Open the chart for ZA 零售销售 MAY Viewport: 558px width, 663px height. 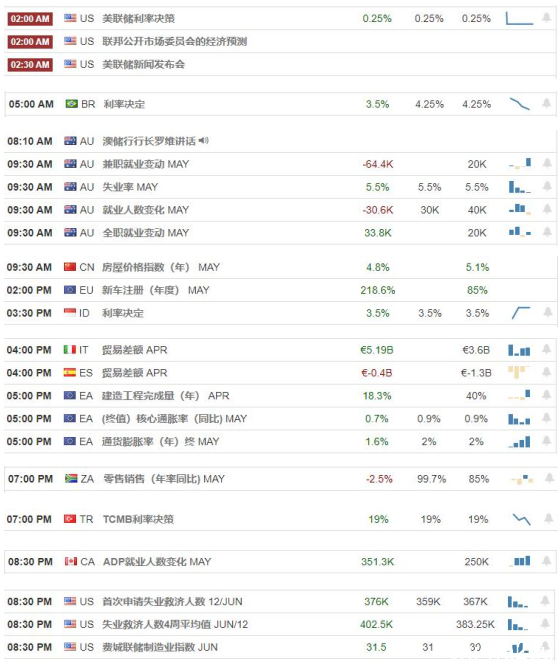click(522, 479)
